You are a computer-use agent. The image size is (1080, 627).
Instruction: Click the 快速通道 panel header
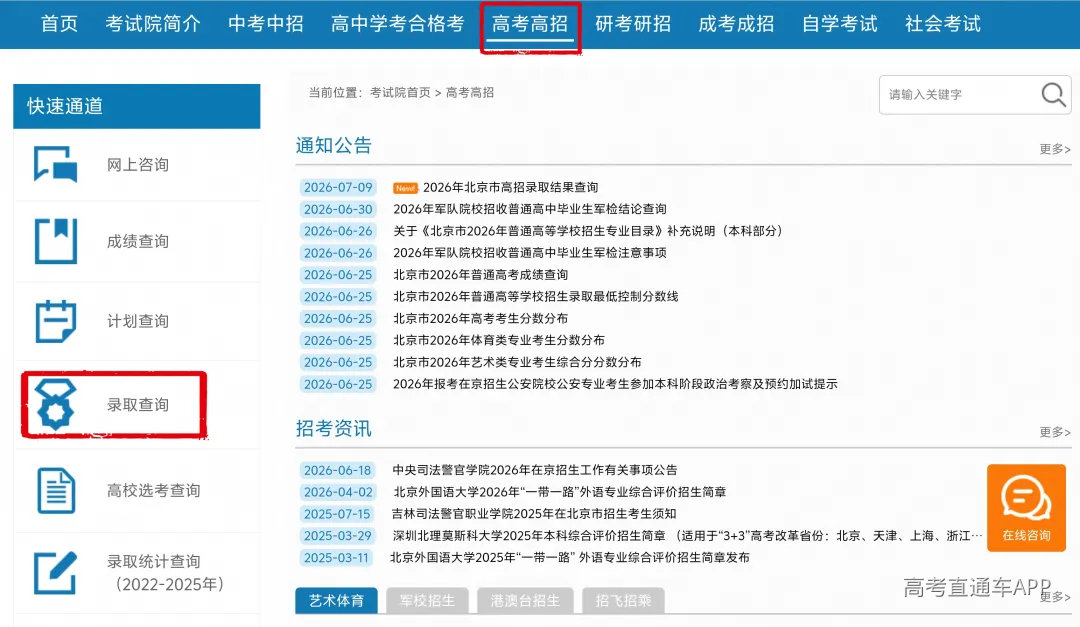pyautogui.click(x=136, y=106)
